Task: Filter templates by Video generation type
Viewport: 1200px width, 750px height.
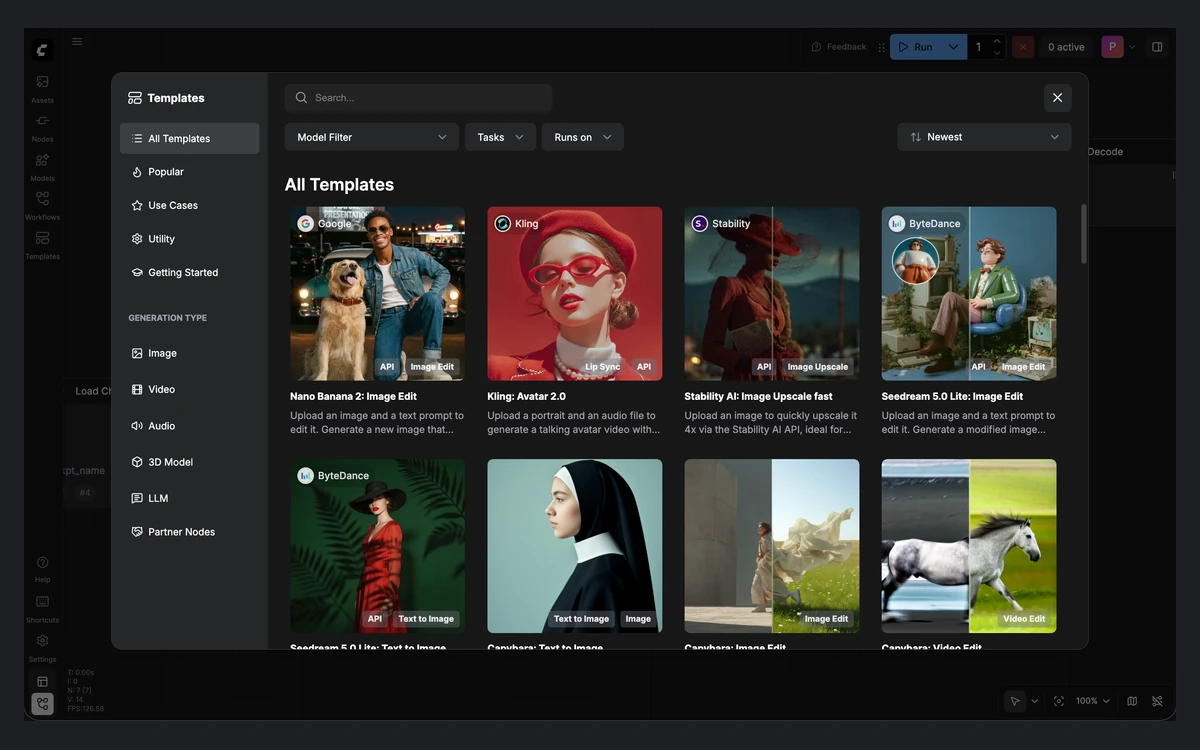Action: click(x=190, y=389)
